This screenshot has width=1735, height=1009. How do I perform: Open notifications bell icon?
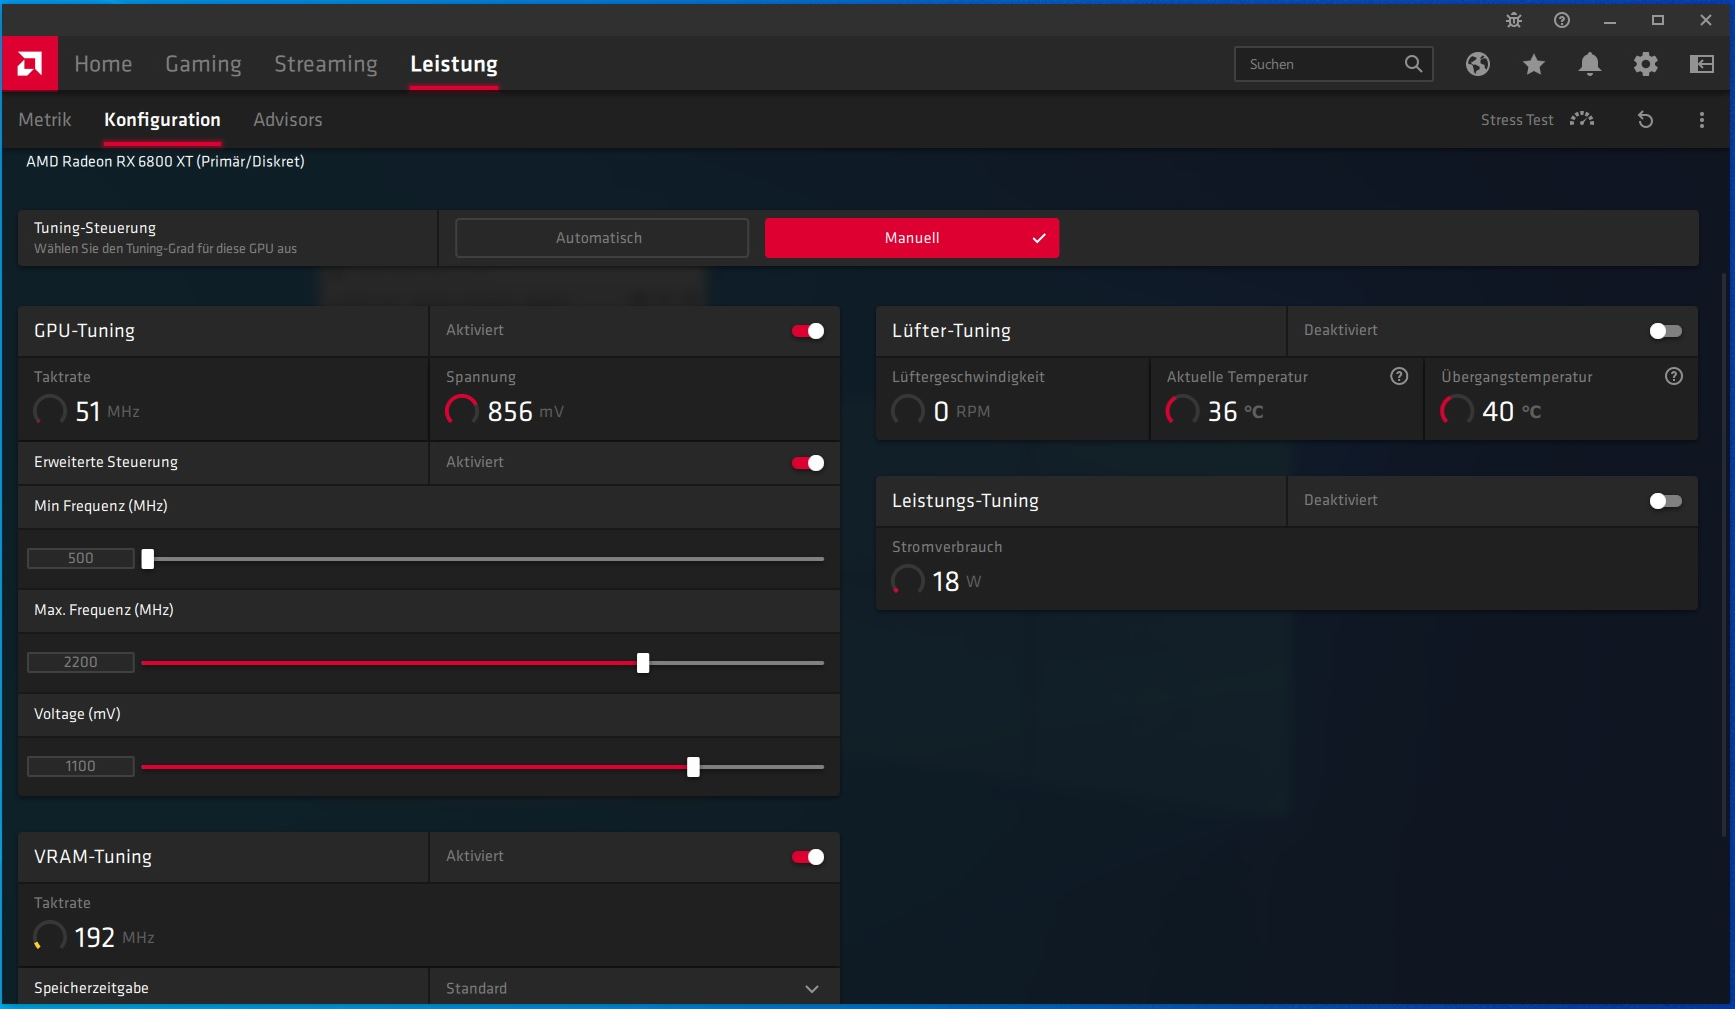pyautogui.click(x=1590, y=64)
